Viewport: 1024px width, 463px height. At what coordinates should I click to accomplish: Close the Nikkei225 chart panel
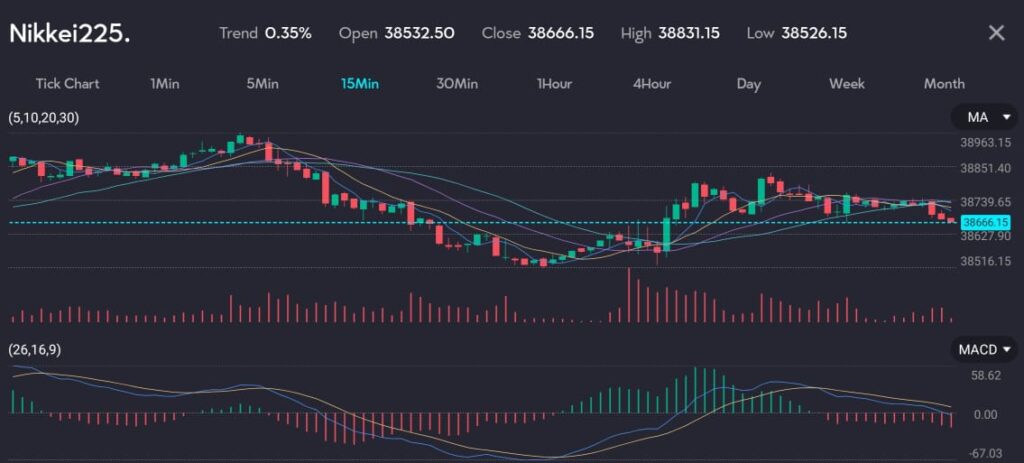[x=996, y=33]
